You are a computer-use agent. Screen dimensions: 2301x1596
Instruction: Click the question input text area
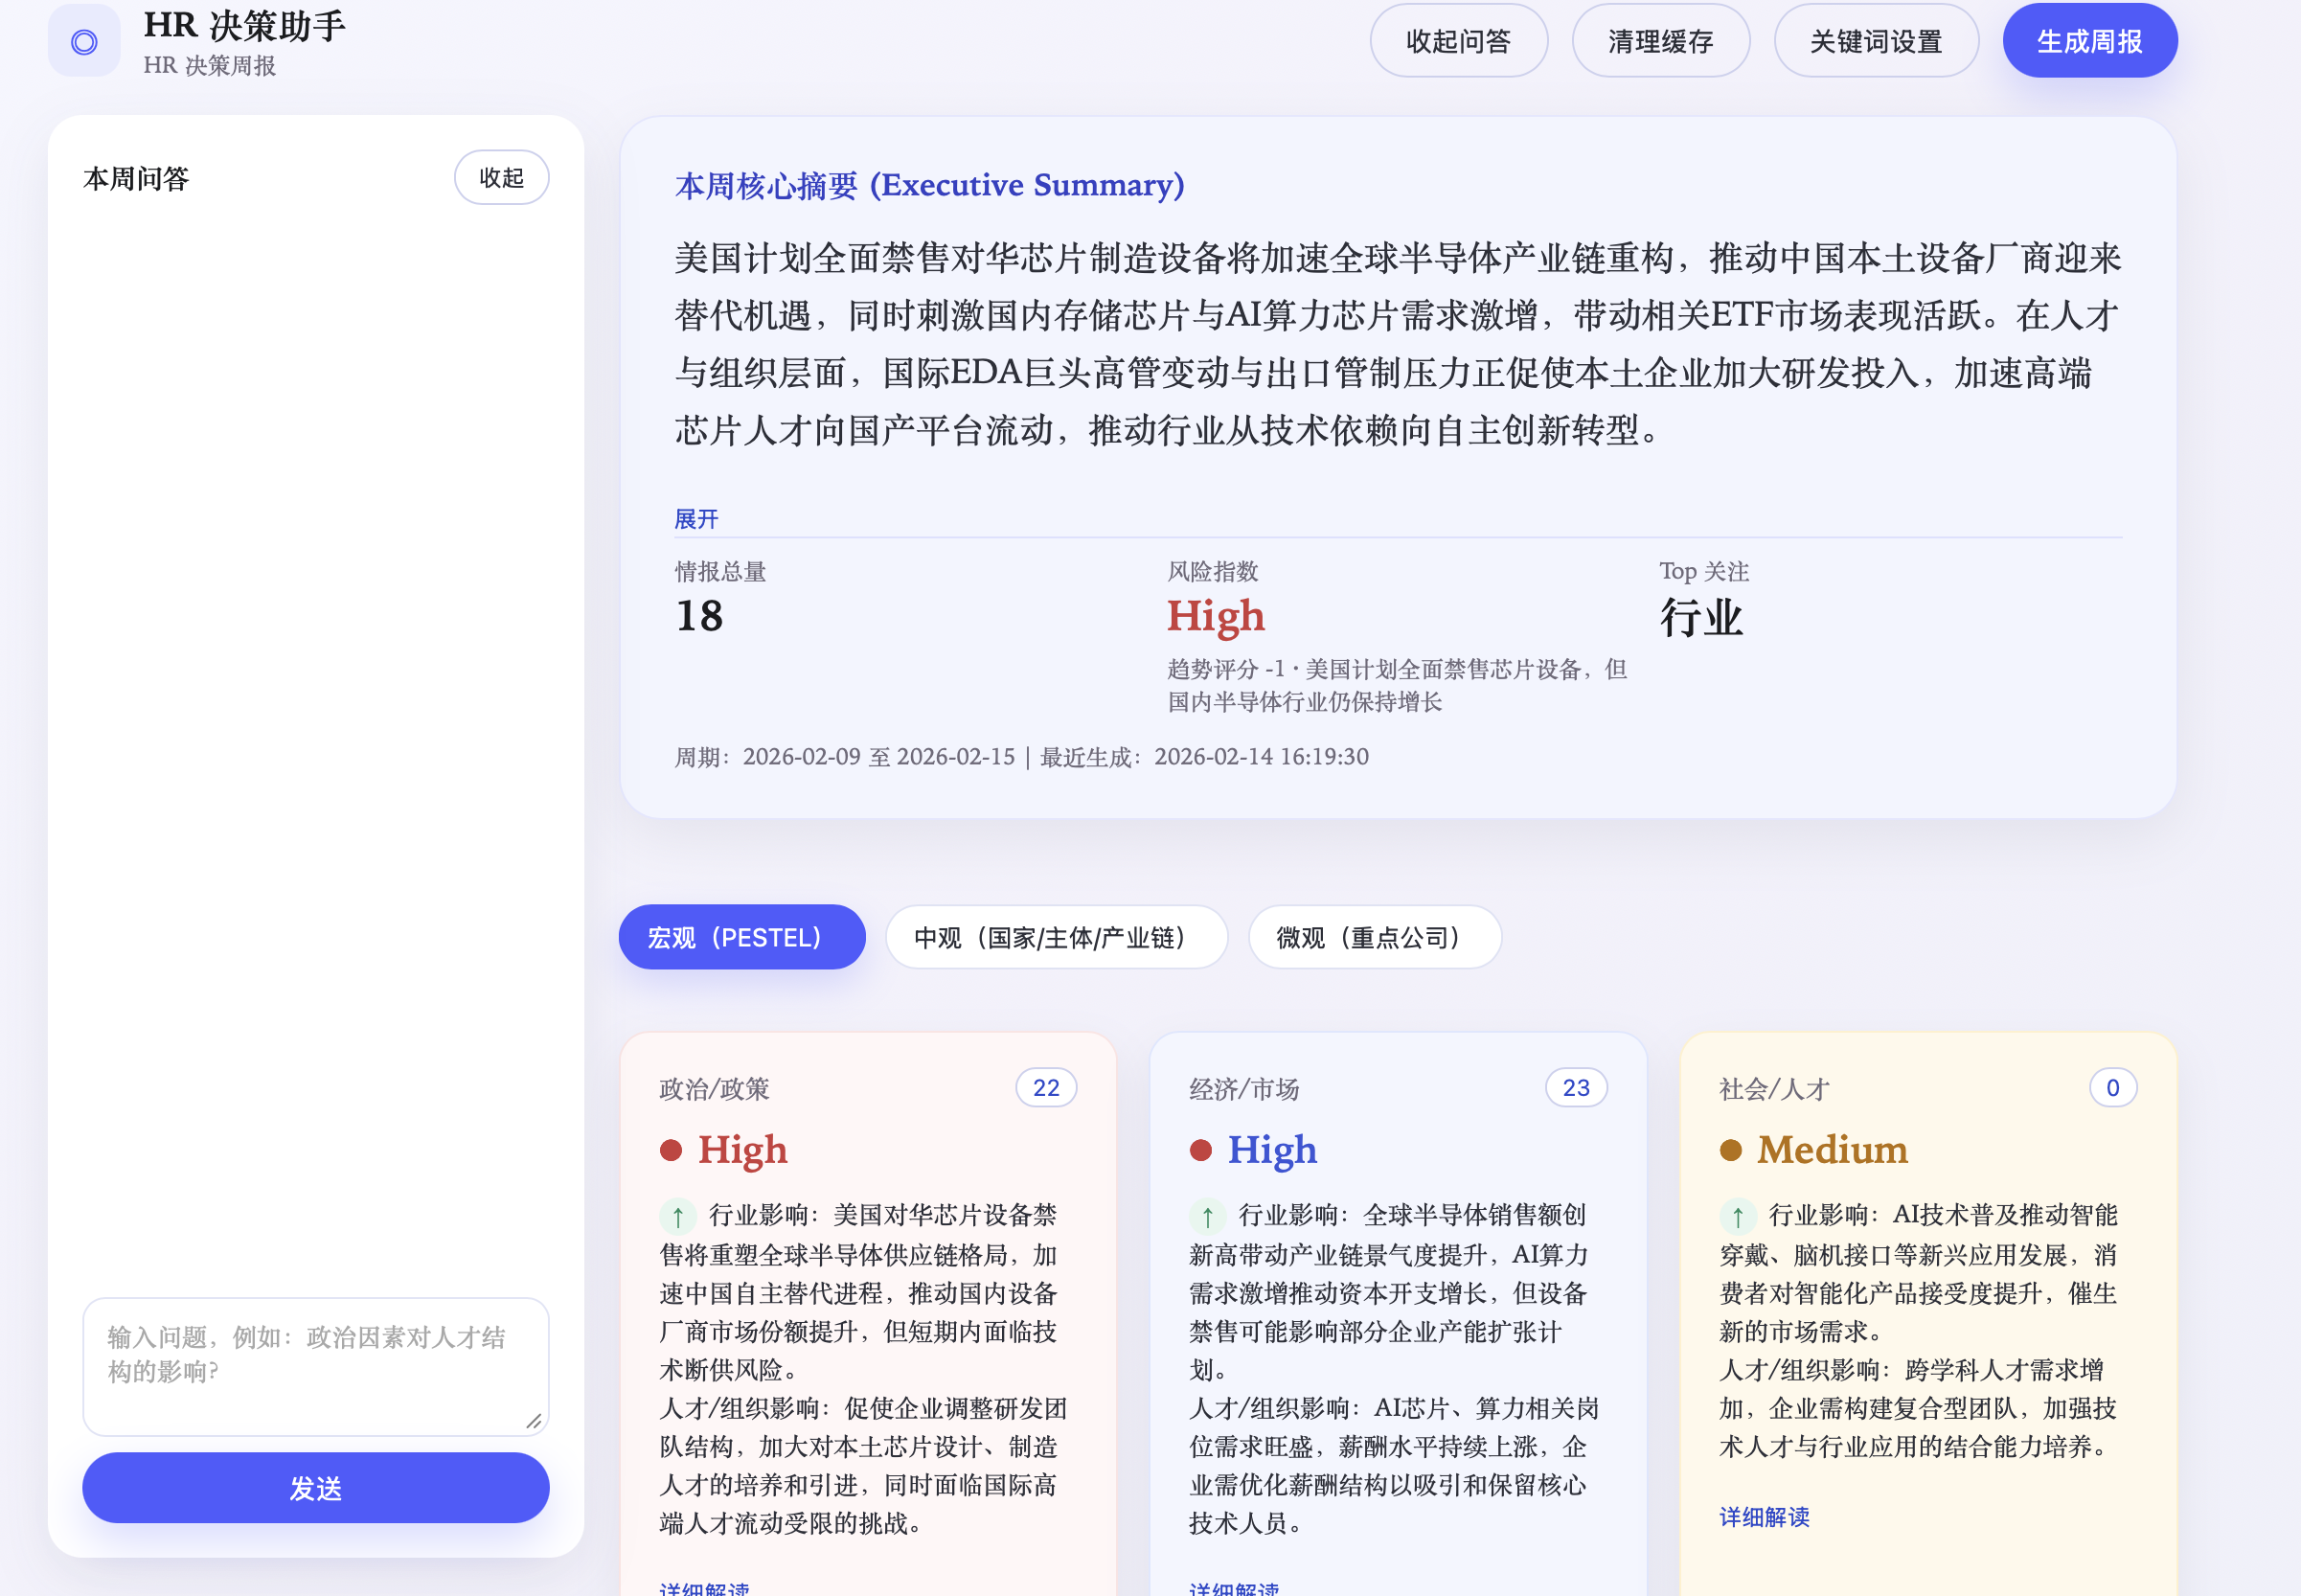coord(315,1365)
